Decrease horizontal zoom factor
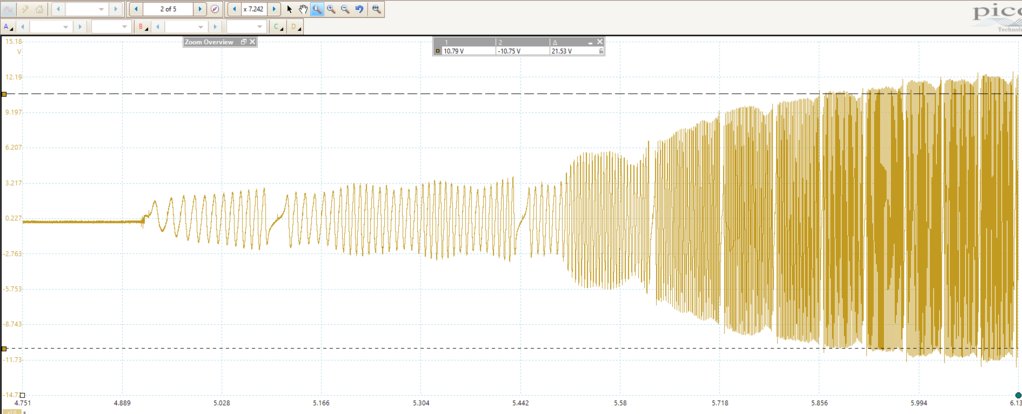 (x=235, y=9)
